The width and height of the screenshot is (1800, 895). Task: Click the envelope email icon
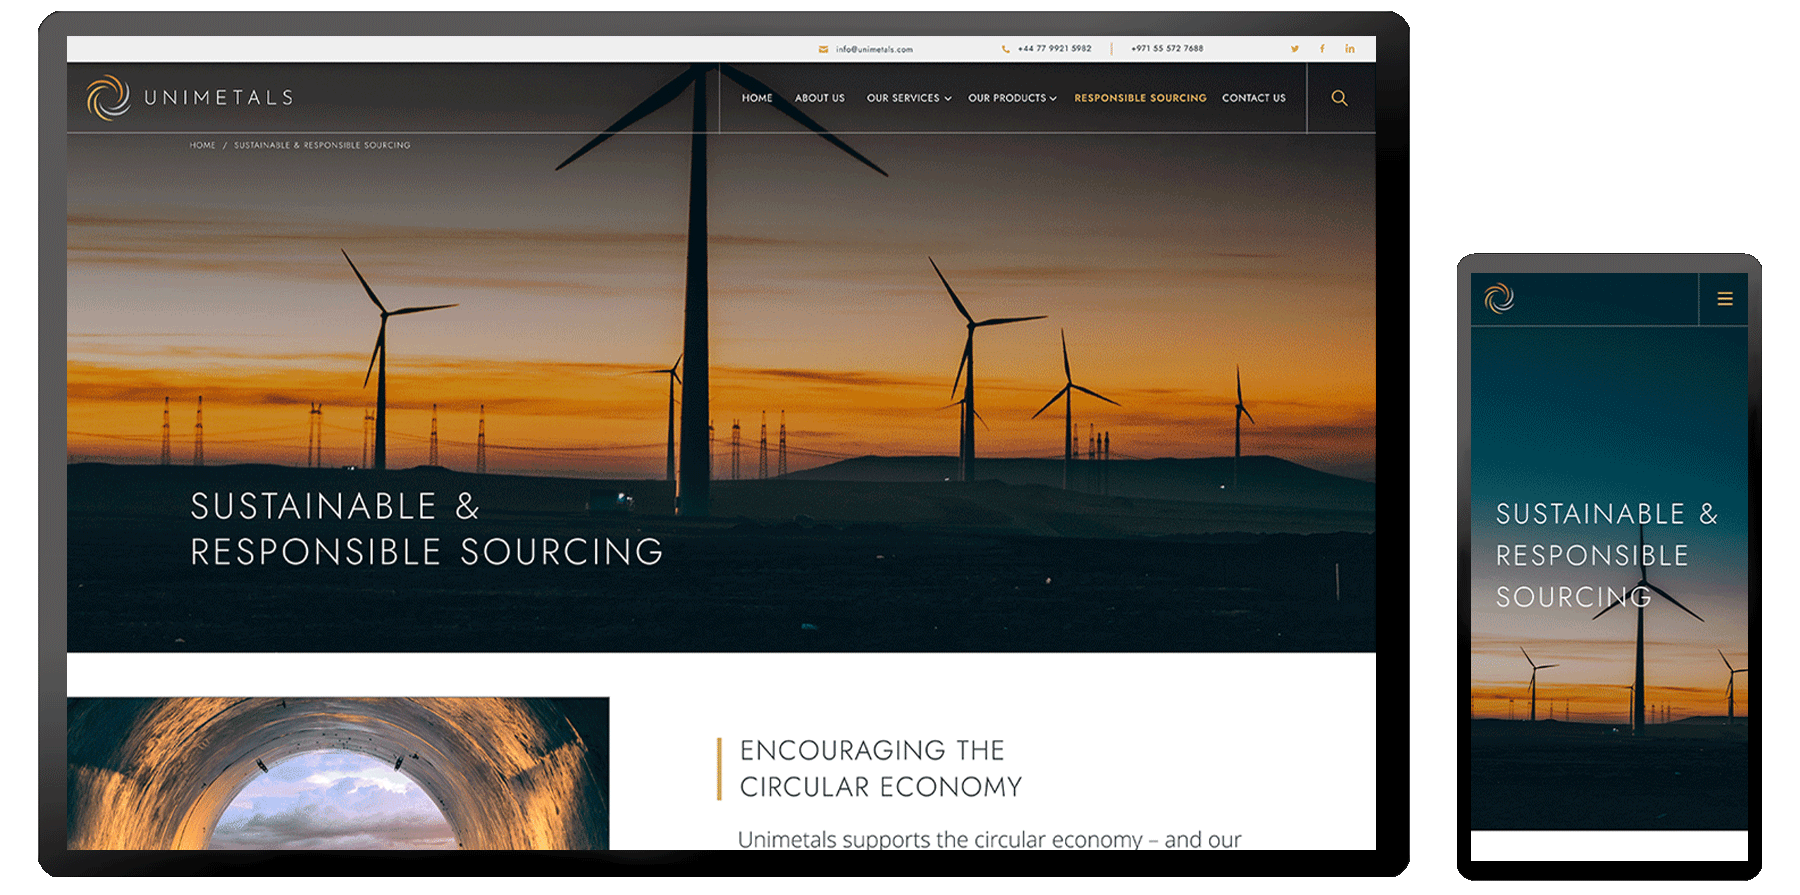(x=823, y=49)
